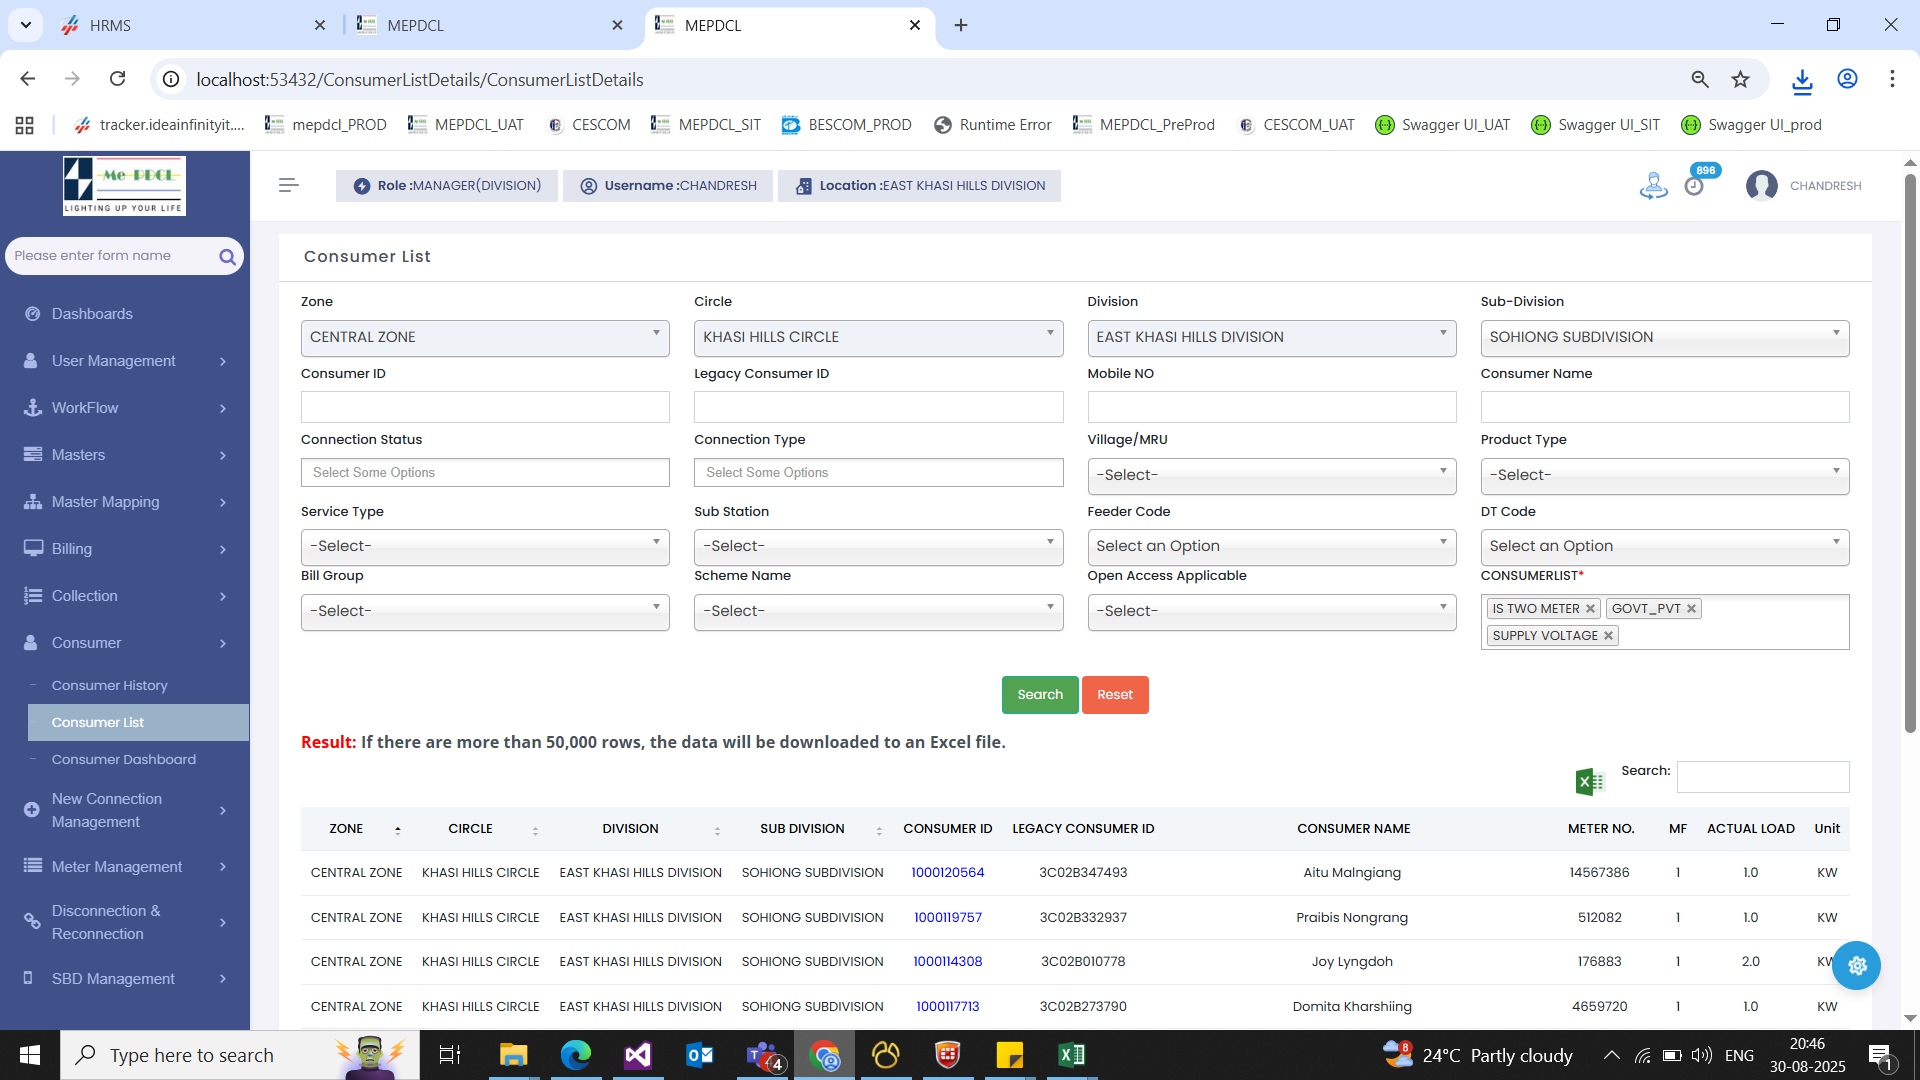Screen dimensions: 1920x1080
Task: Remove the SUPPLY VOLTAGE tag
Action: (1608, 636)
